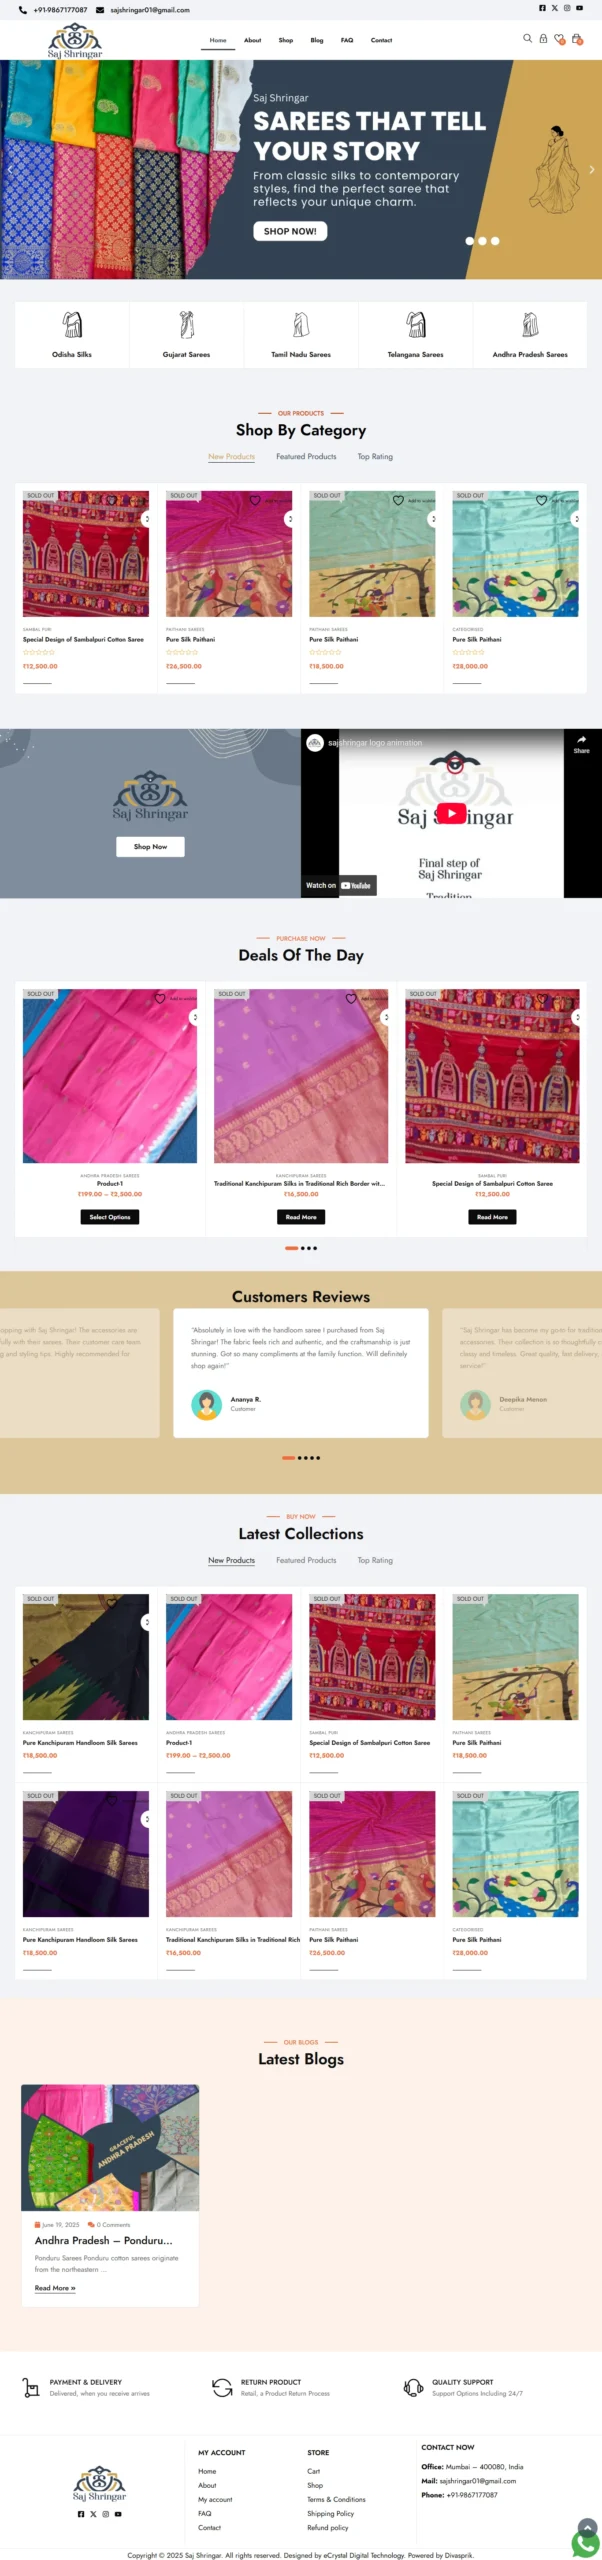Viewport: 602px width, 2560px height.
Task: Open the wishlist heart icon in header
Action: pos(560,39)
